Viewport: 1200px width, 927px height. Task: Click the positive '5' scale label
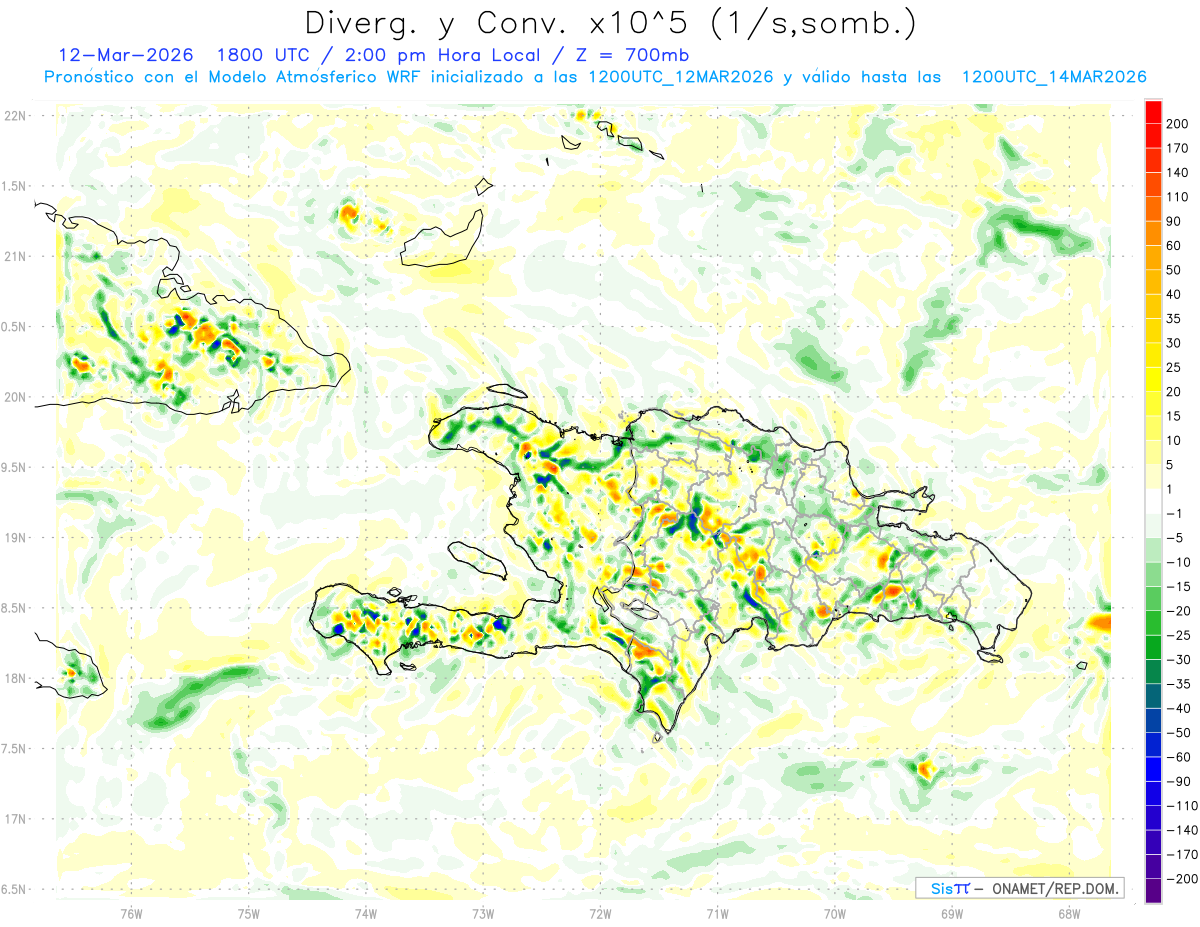click(x=1171, y=465)
